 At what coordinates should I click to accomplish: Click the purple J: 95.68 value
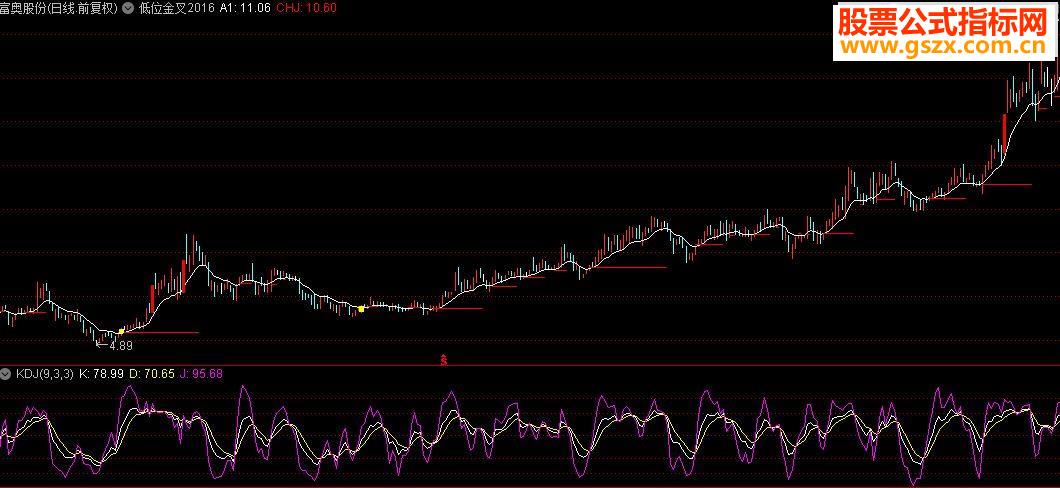202,373
